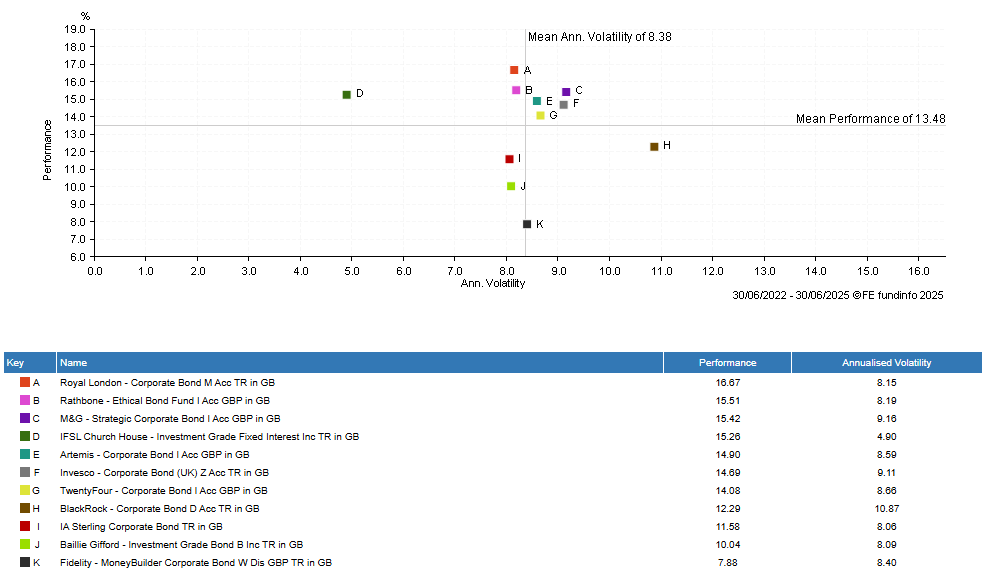The image size is (989, 581).
Task: Click performance value 16.67
Action: coord(727,382)
